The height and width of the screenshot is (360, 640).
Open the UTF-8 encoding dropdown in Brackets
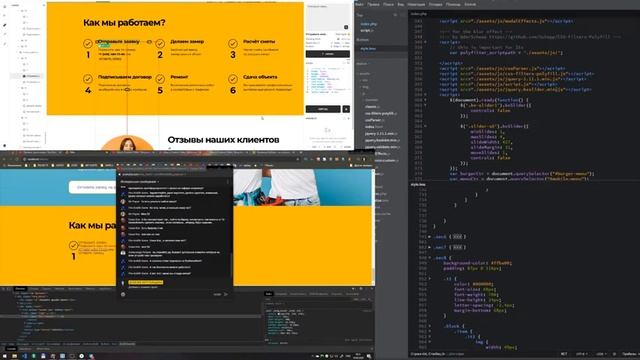(582, 354)
